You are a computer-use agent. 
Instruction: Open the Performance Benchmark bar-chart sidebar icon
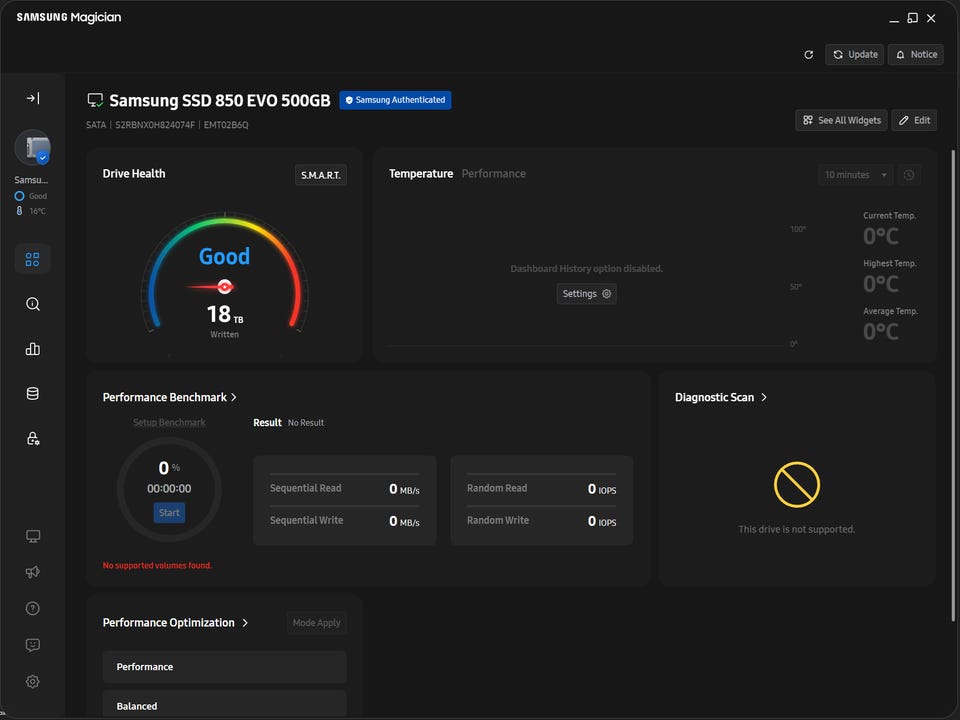[32, 349]
